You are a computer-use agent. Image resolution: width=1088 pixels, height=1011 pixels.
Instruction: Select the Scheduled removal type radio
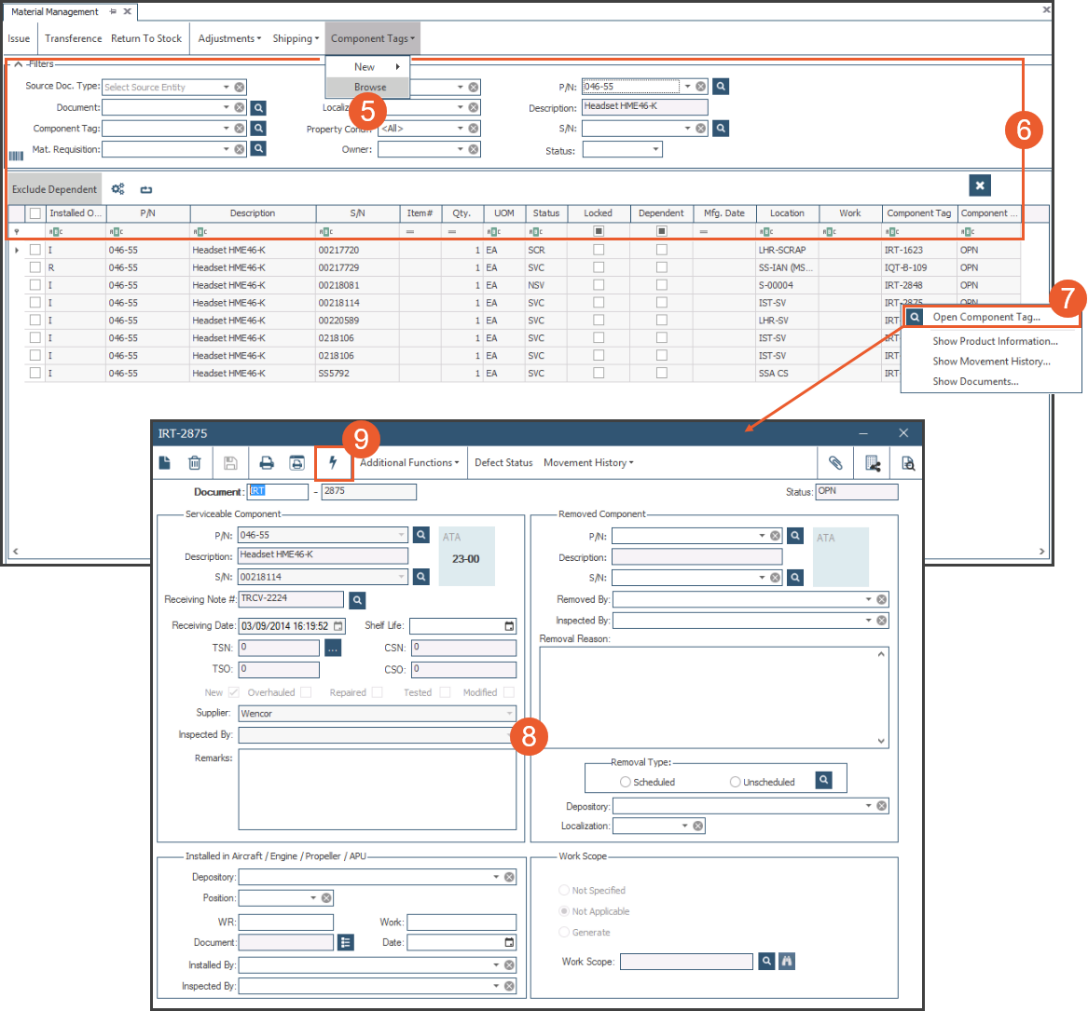point(625,782)
